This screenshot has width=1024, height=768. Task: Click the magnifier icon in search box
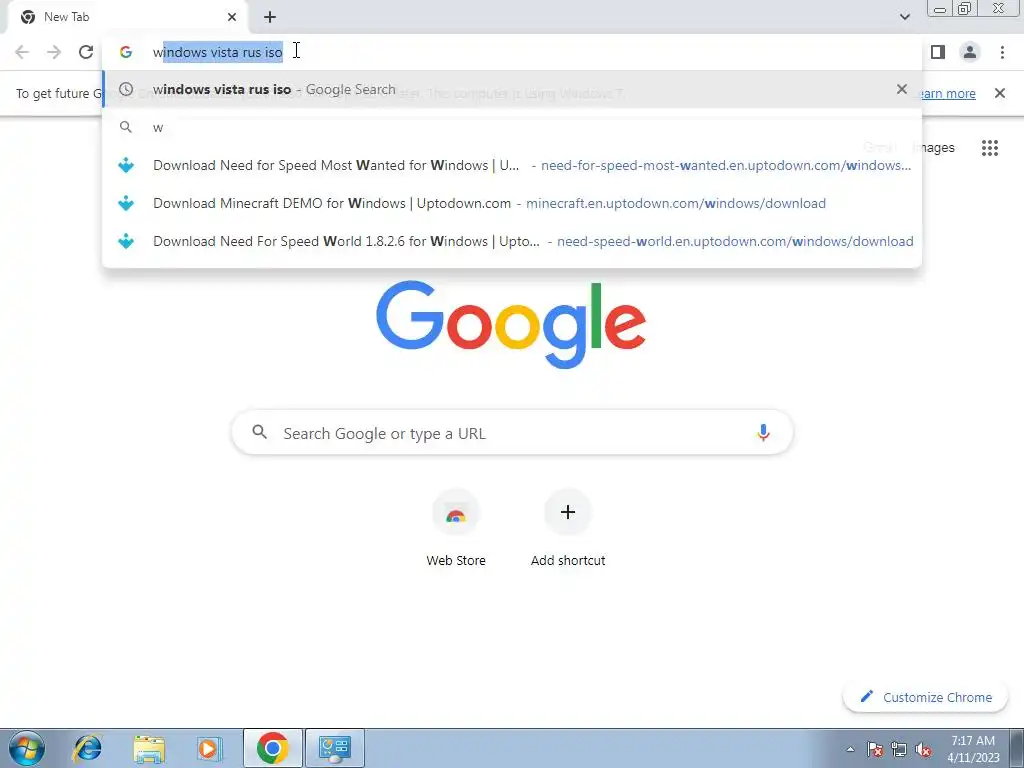260,432
